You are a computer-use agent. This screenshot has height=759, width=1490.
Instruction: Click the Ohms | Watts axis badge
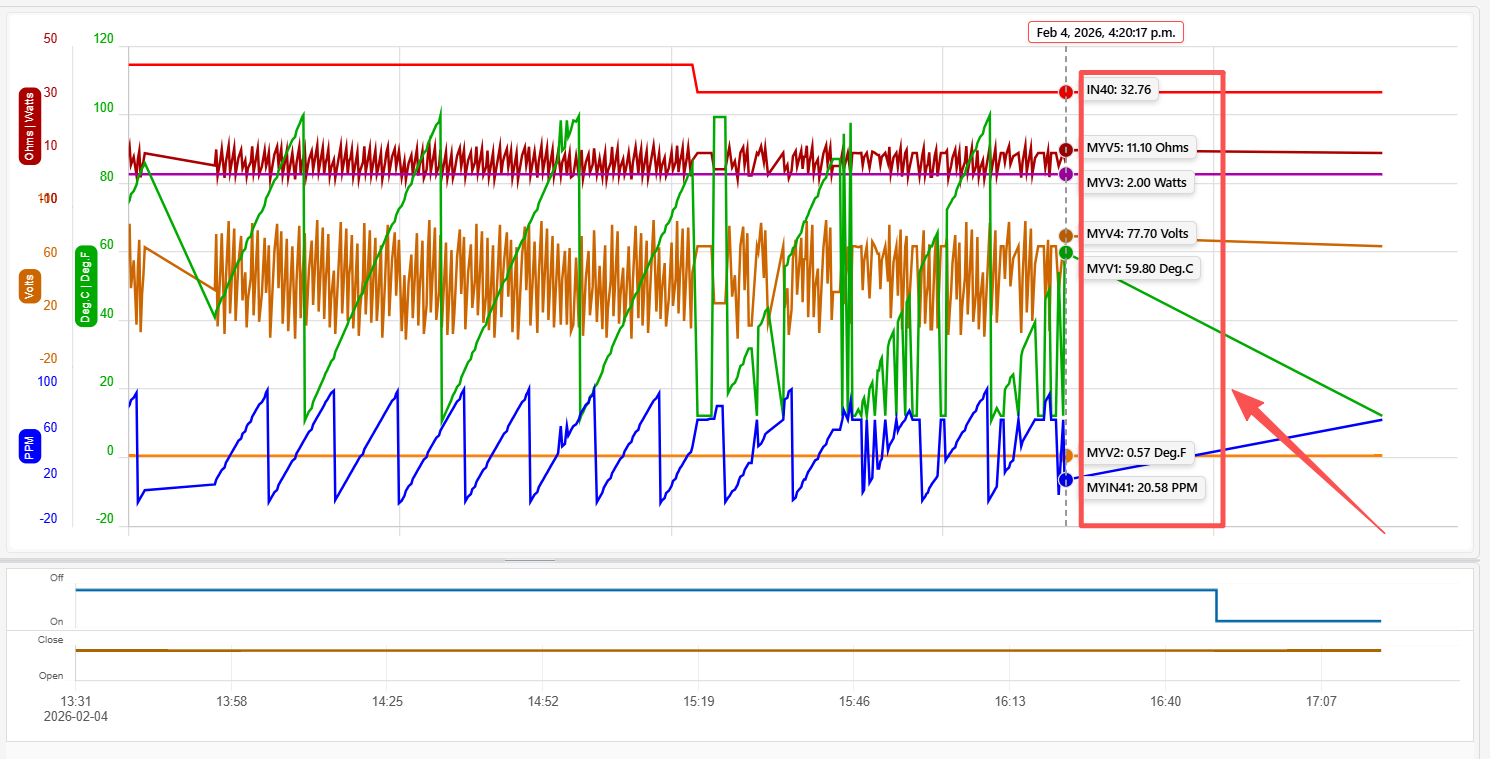coord(29,126)
